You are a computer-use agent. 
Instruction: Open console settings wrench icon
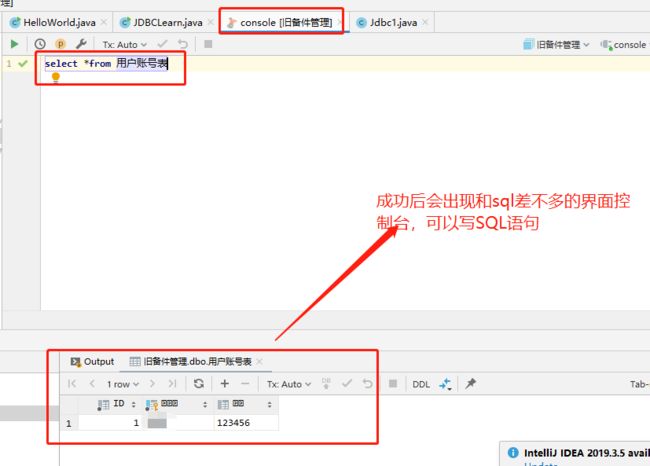81,44
